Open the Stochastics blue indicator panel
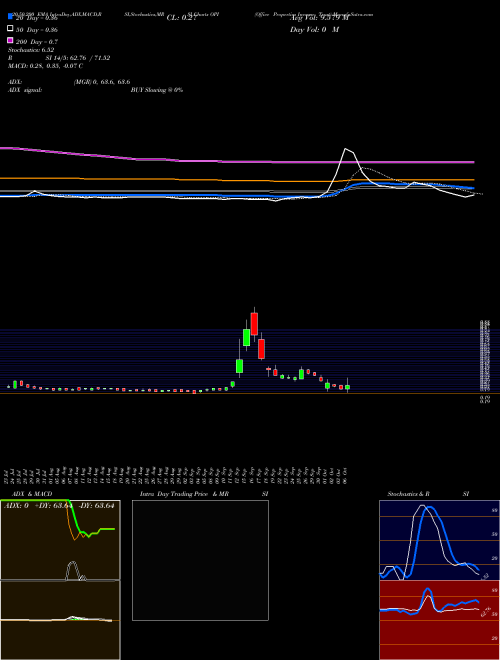The height and width of the screenshot is (660, 500). 439,540
